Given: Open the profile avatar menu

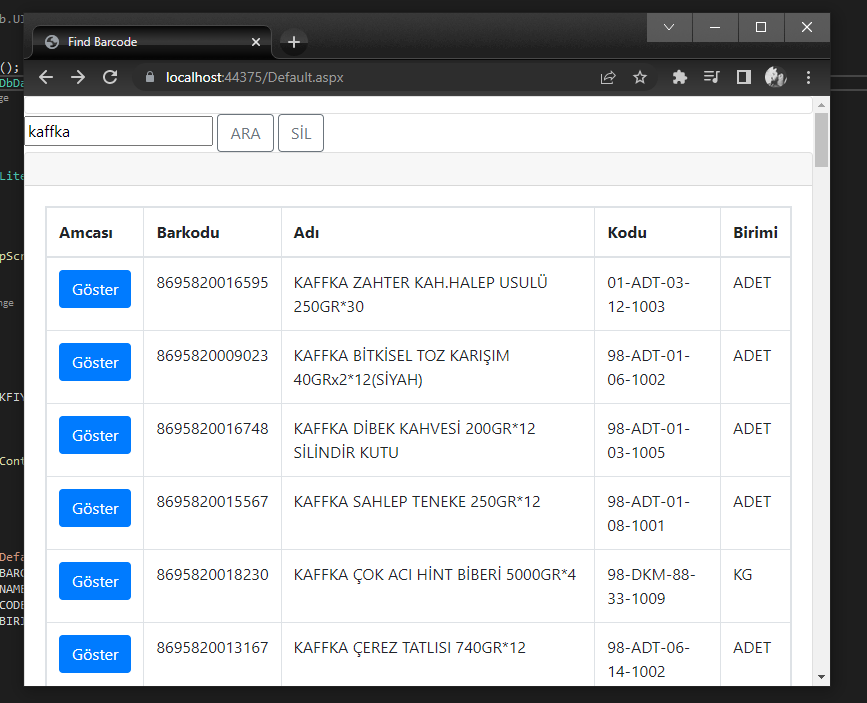Looking at the screenshot, I should tap(775, 77).
